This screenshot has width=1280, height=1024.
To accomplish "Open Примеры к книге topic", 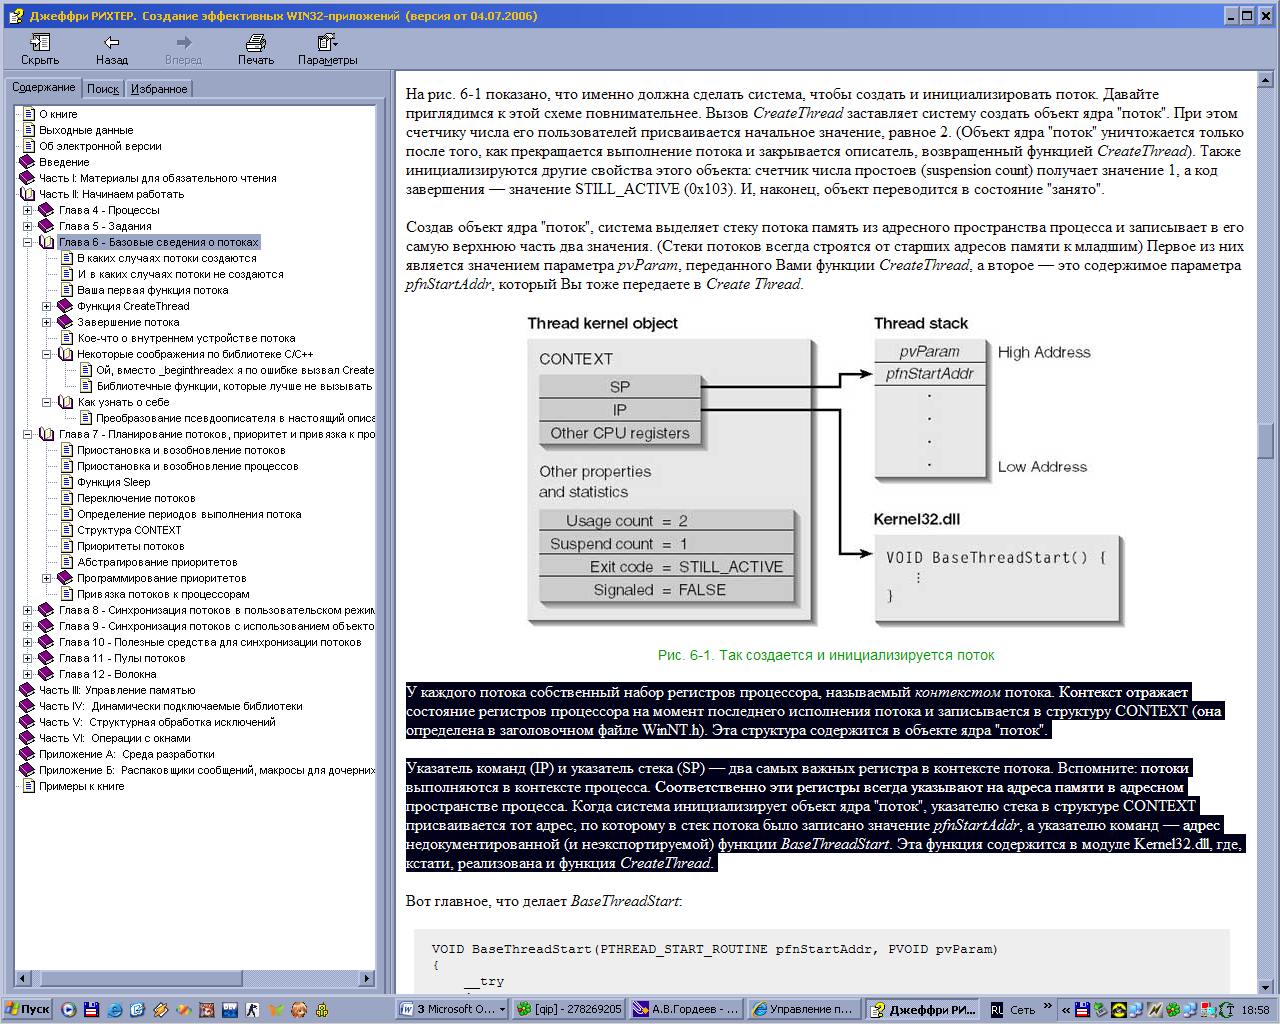I will click(82, 786).
